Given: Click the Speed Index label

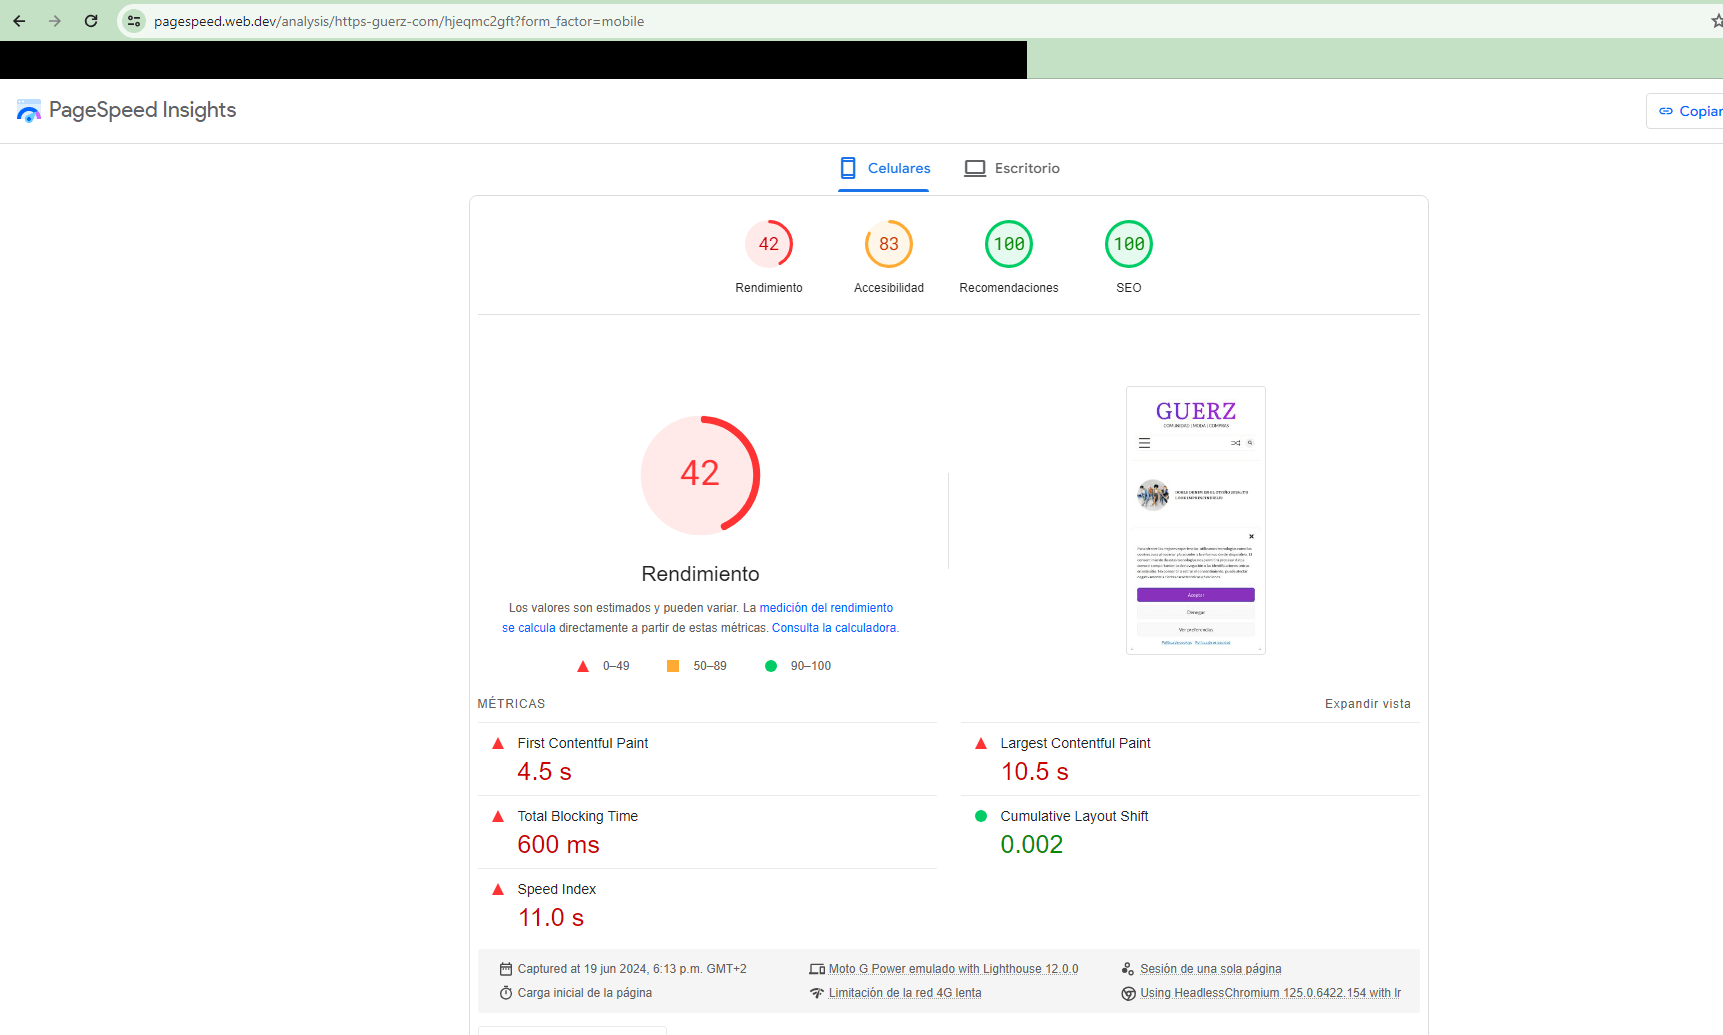Looking at the screenshot, I should click(x=557, y=889).
